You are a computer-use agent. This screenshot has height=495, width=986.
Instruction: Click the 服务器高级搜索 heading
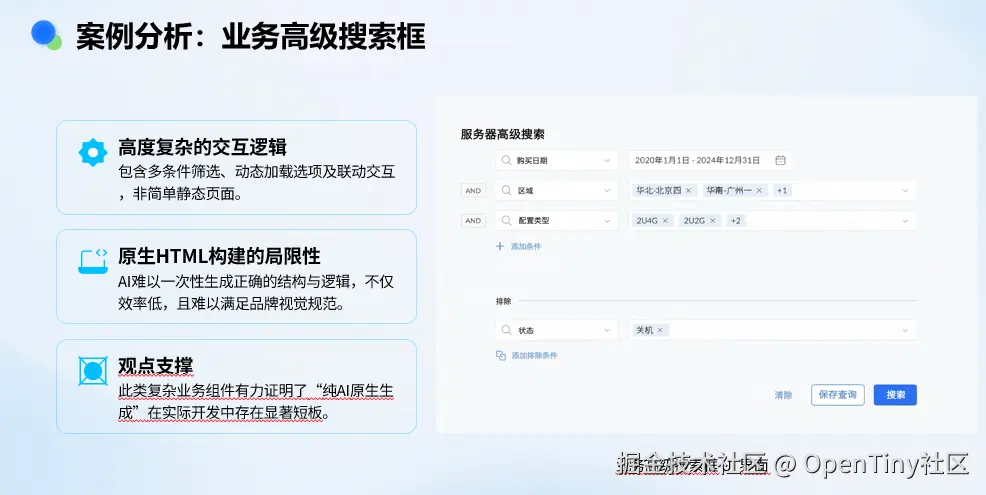(502, 134)
